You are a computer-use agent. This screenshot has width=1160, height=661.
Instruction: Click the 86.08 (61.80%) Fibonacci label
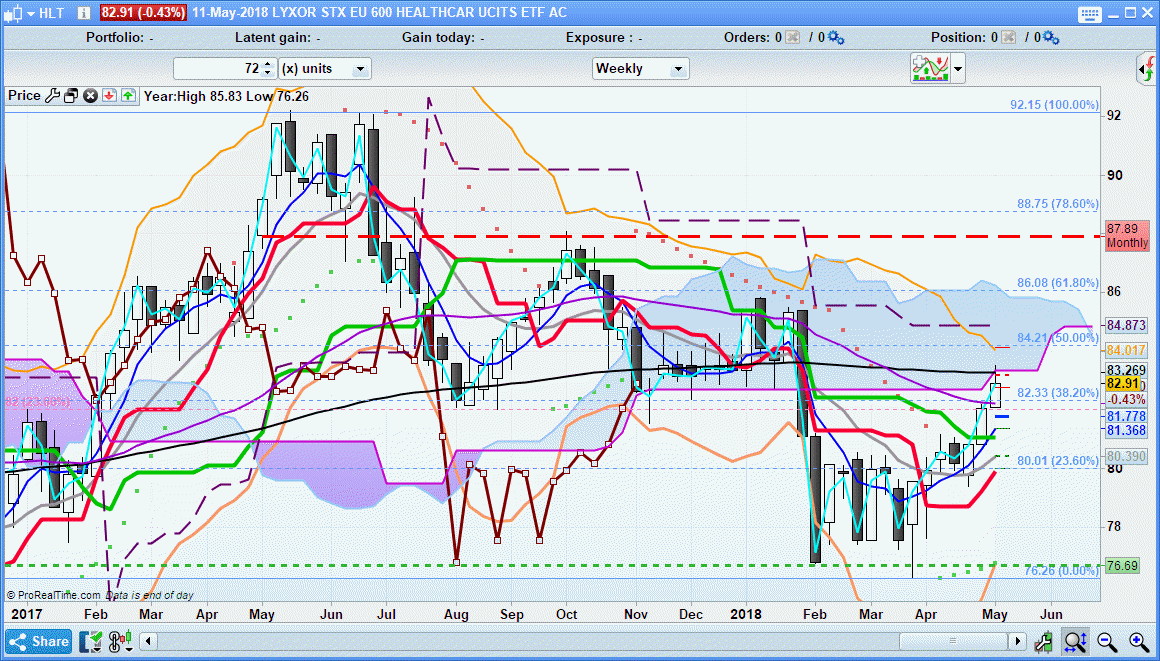1058,283
